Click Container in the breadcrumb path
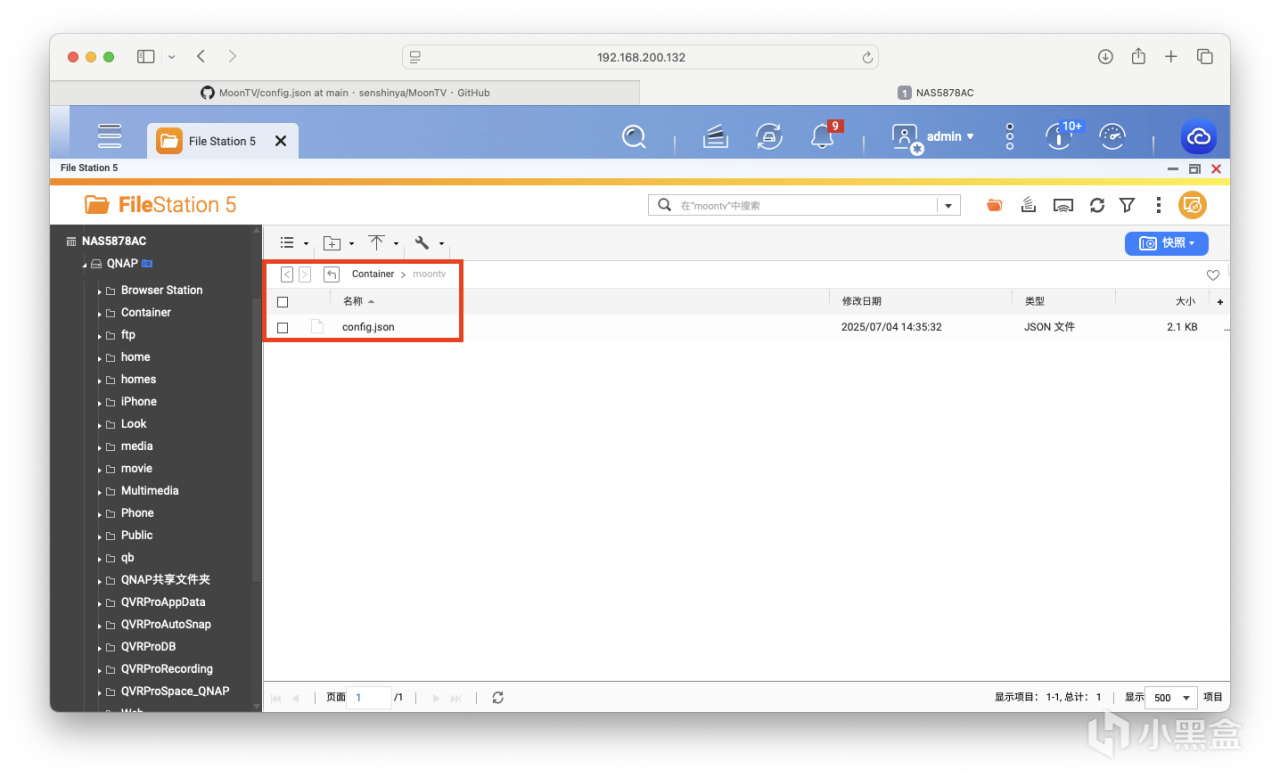1280x778 pixels. coord(373,274)
